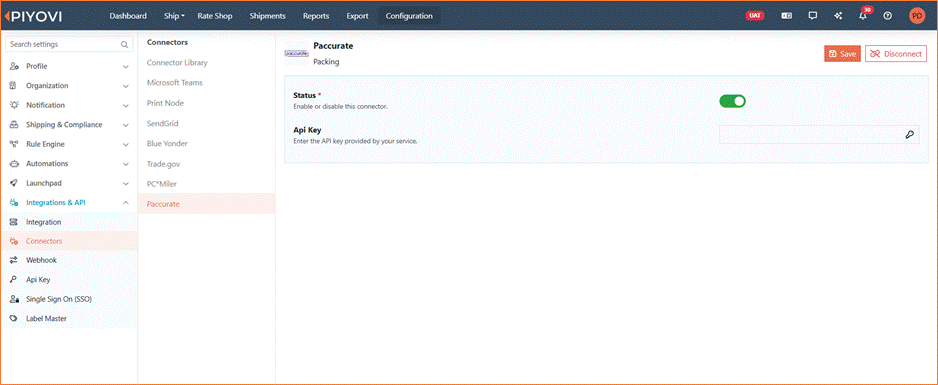
Task: Click the Profile person icon
Action: pyautogui.click(x=14, y=66)
